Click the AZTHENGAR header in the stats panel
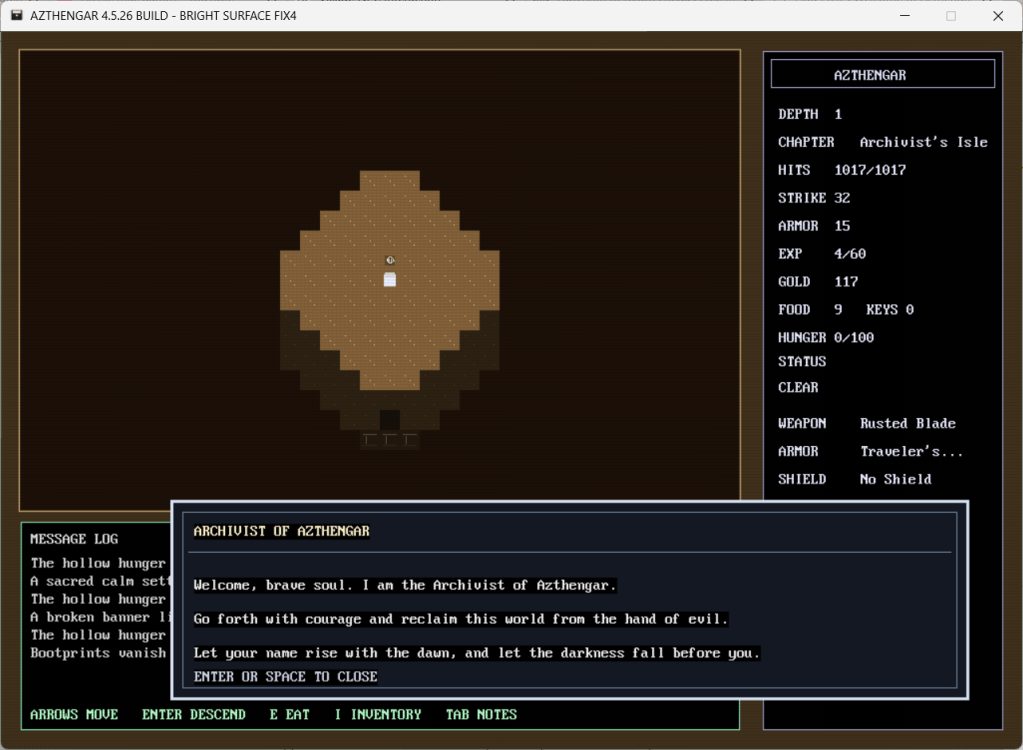The image size is (1023, 750). (x=882, y=74)
